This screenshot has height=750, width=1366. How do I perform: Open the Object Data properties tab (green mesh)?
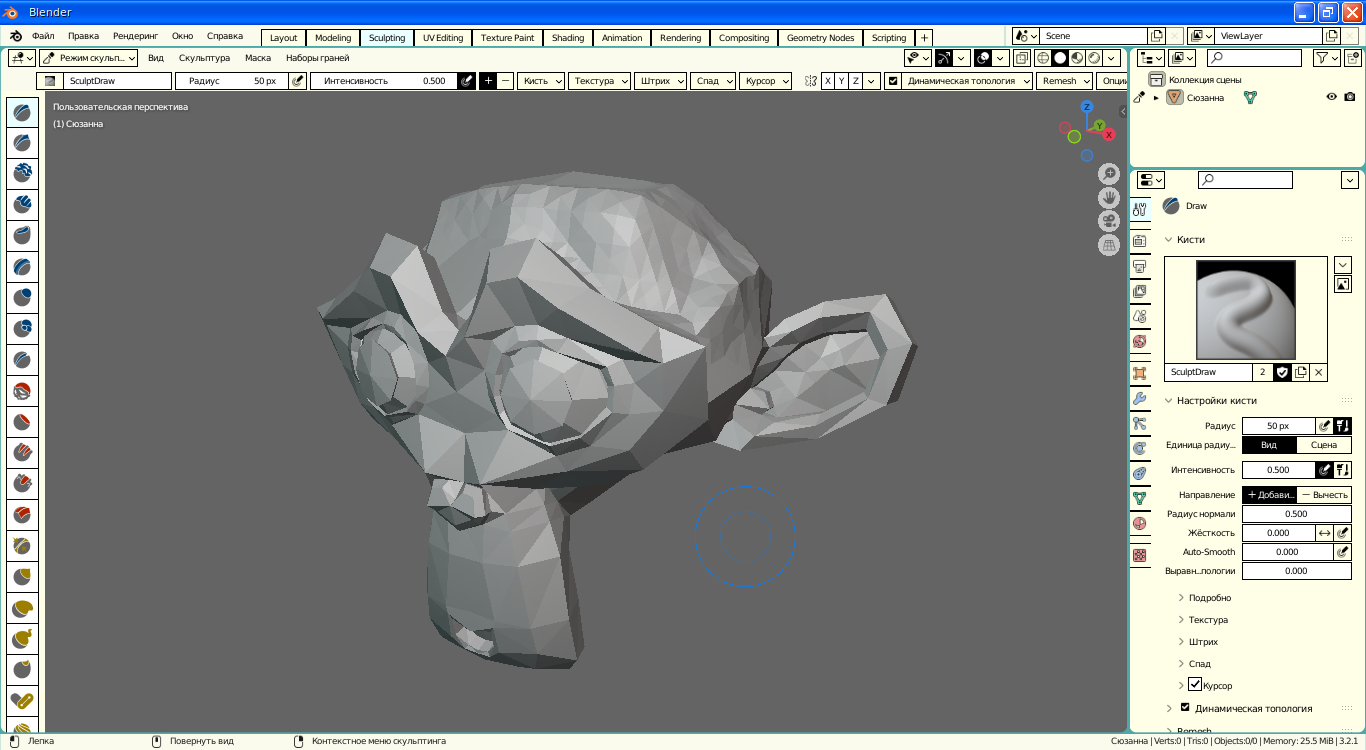(x=1140, y=497)
